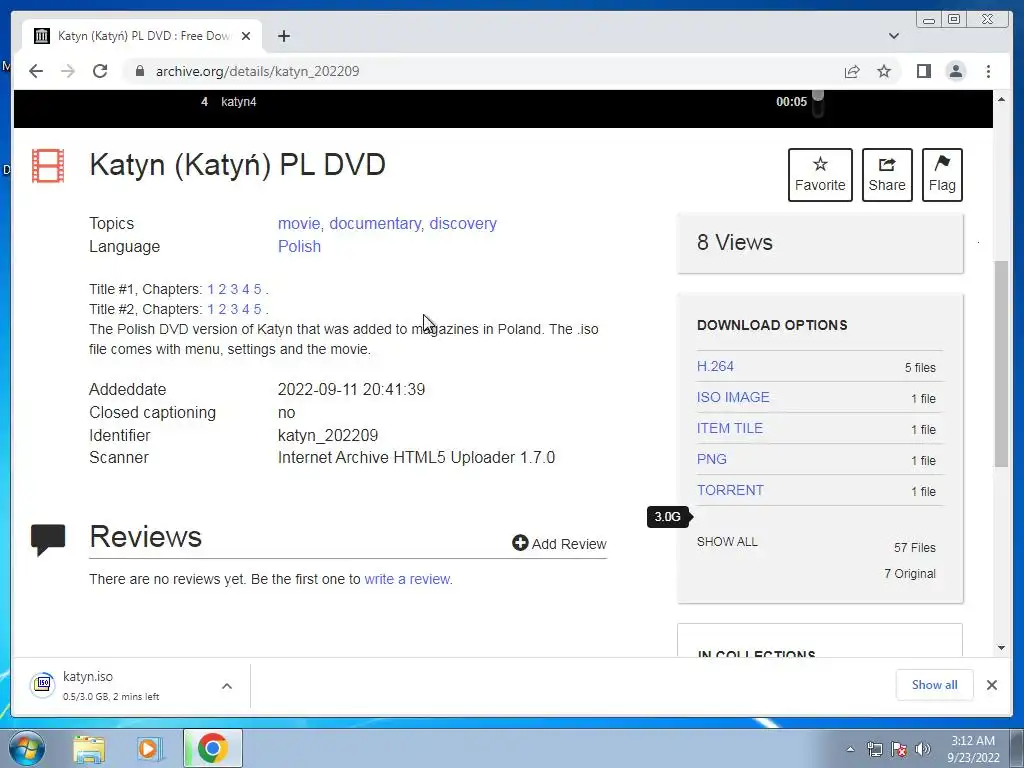Click the network tray icon
Image resolution: width=1024 pixels, height=768 pixels.
click(x=874, y=749)
